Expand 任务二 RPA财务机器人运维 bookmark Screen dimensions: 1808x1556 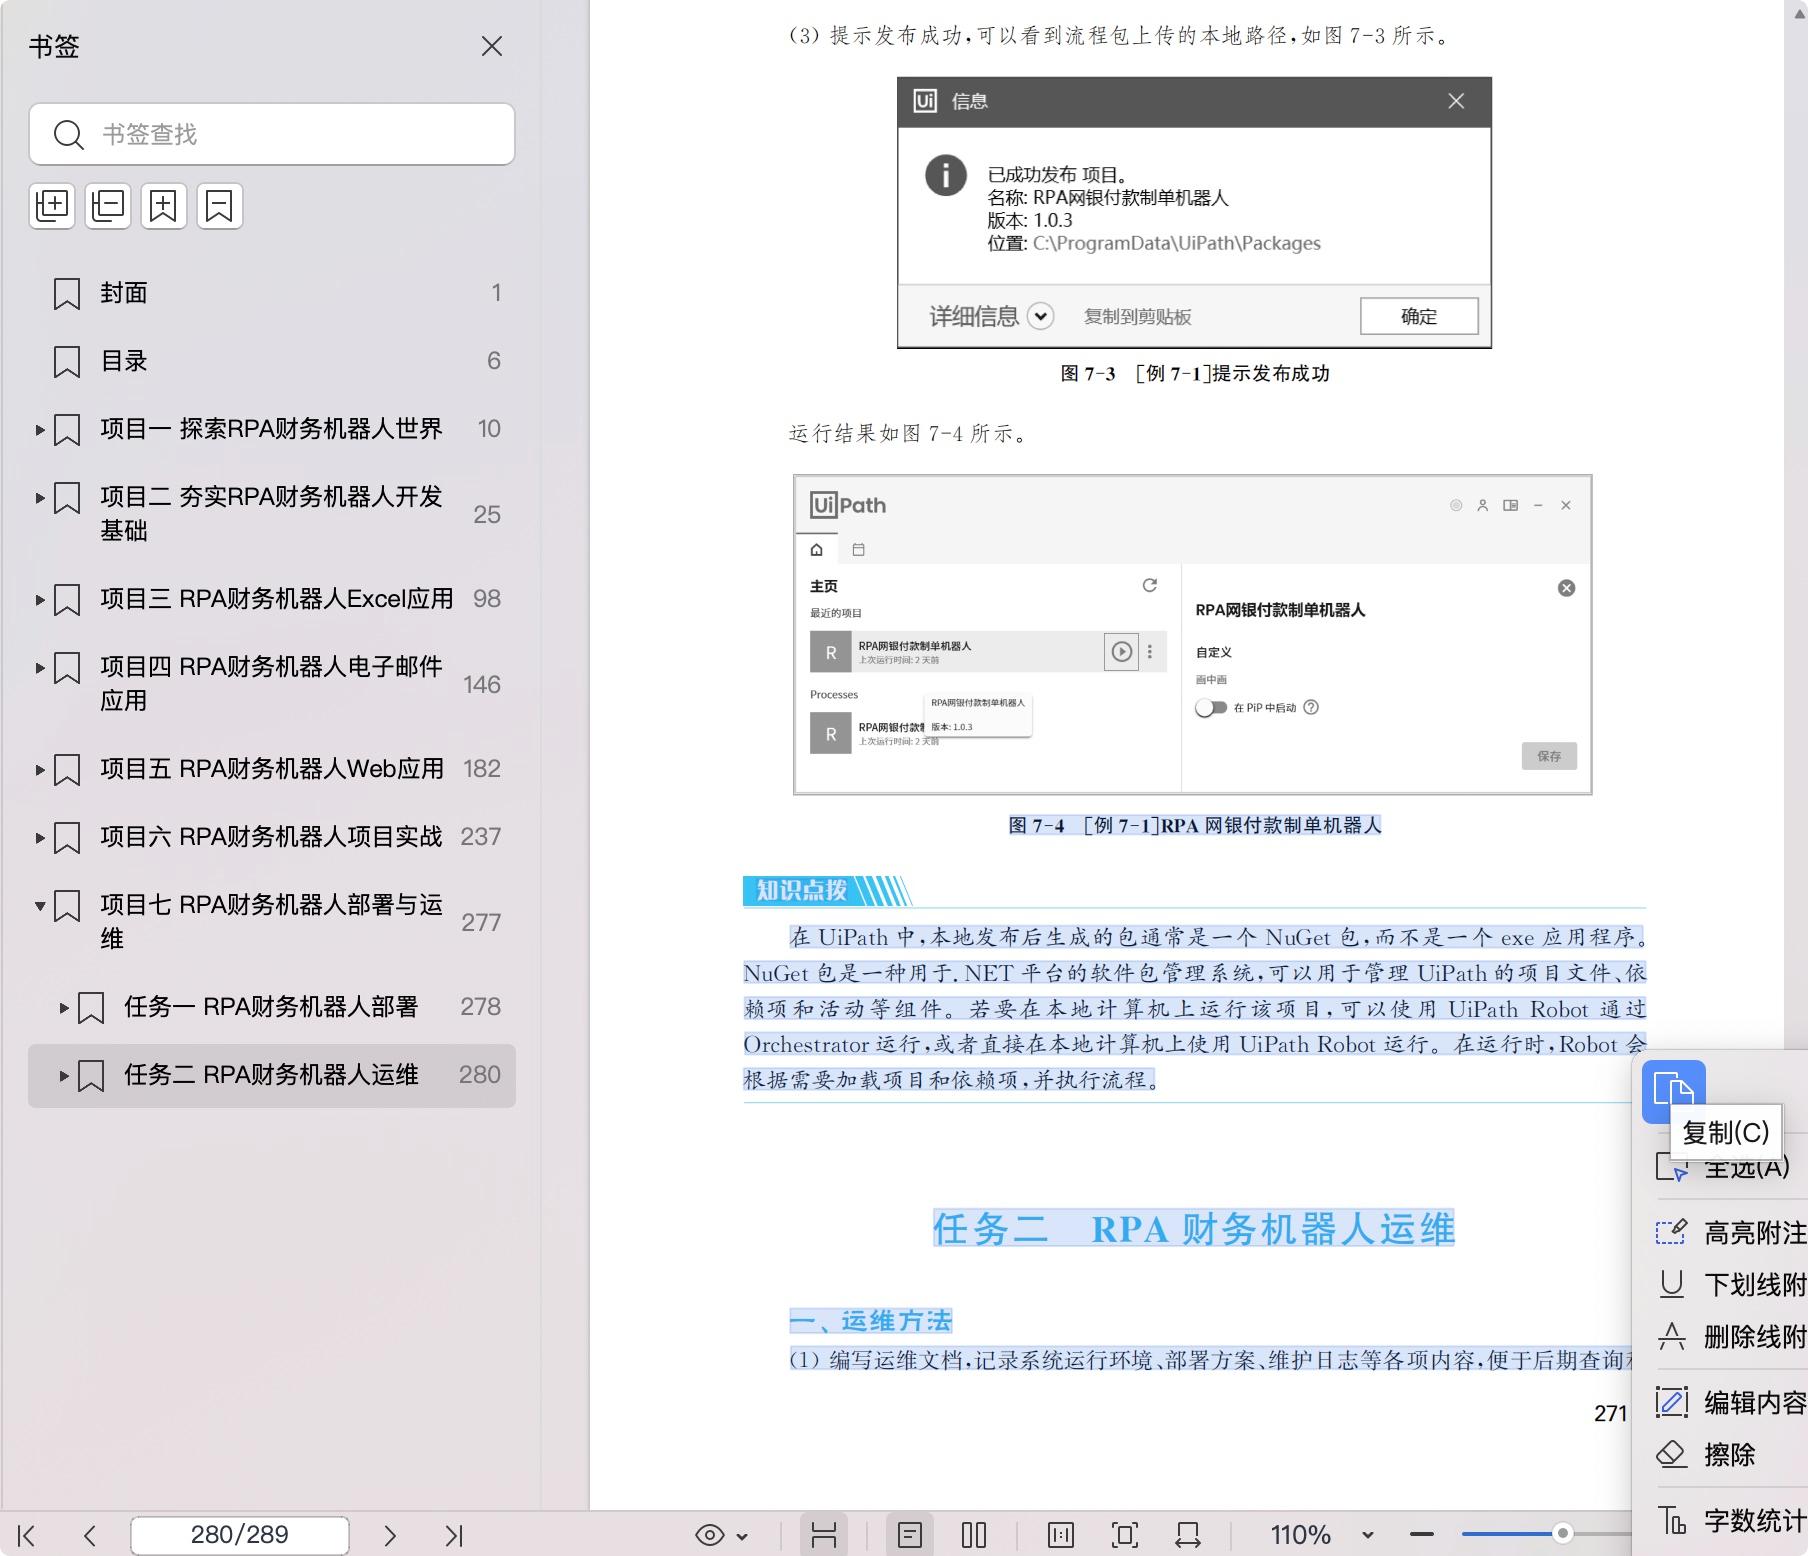[64, 1076]
